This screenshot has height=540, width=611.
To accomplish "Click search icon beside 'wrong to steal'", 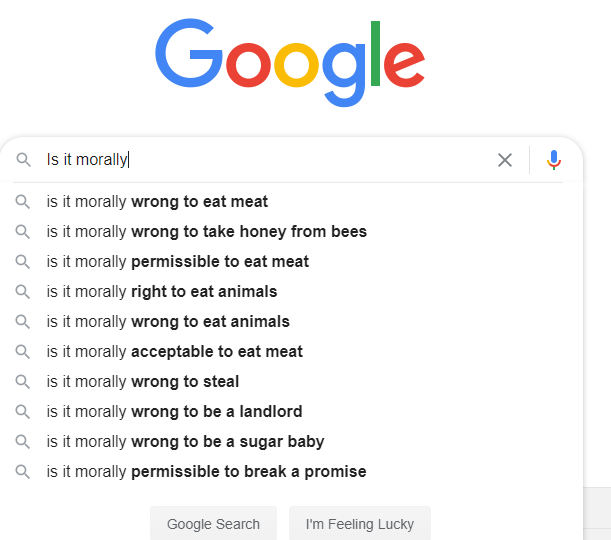I will pyautogui.click(x=23, y=382).
